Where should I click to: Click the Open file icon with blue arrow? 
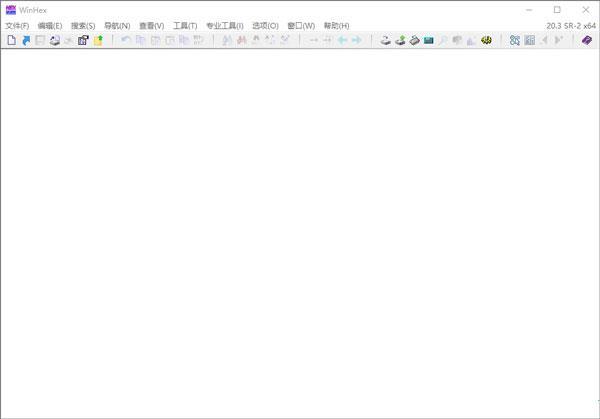tap(26, 41)
